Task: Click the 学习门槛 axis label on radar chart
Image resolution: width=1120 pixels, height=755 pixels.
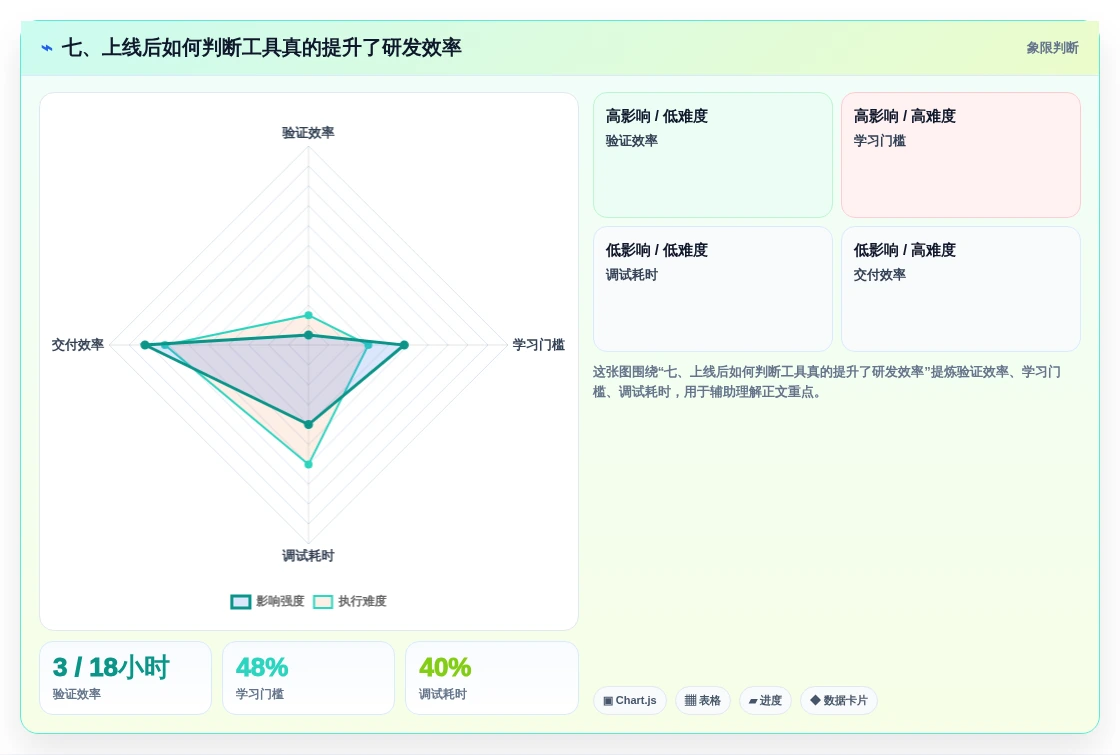Action: coord(539,345)
